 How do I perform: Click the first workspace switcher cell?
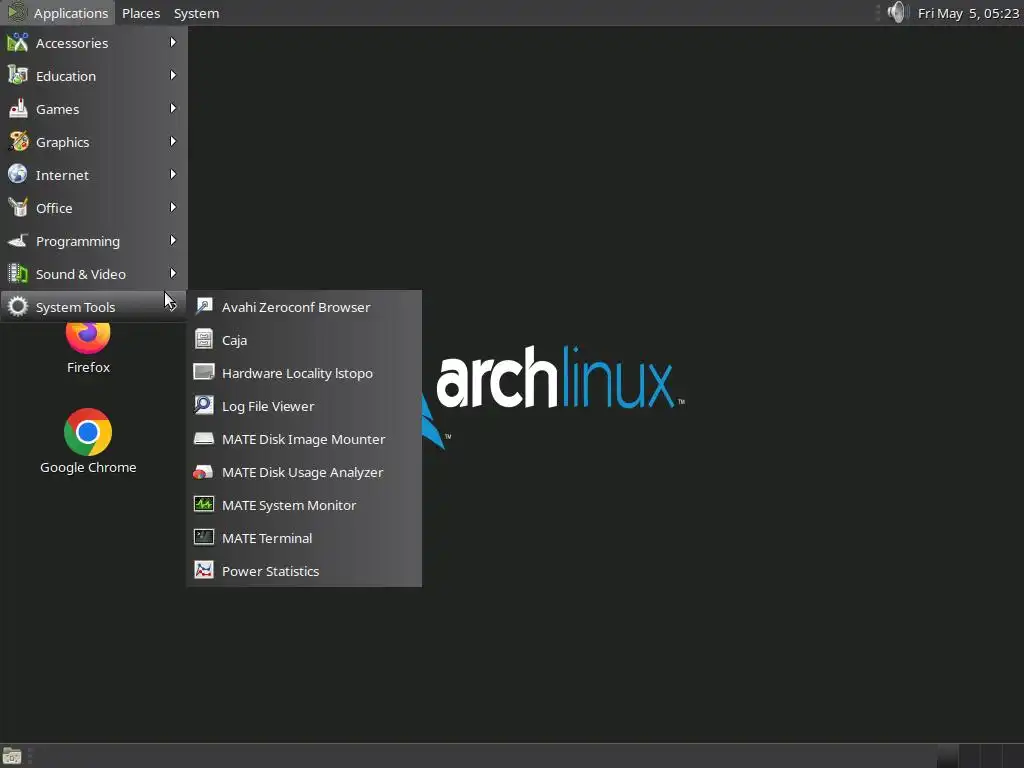click(948, 756)
